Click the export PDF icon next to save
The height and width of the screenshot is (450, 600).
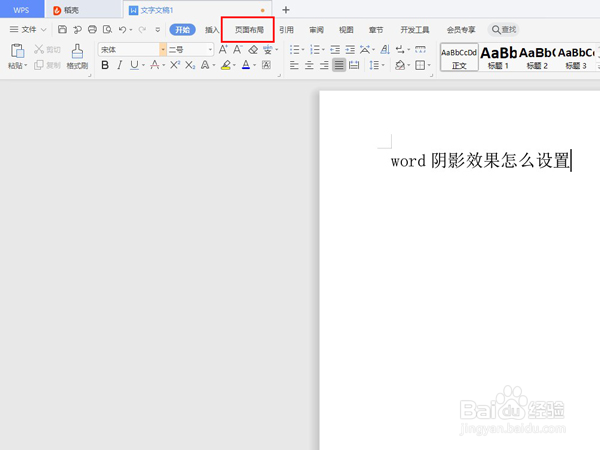click(x=78, y=29)
